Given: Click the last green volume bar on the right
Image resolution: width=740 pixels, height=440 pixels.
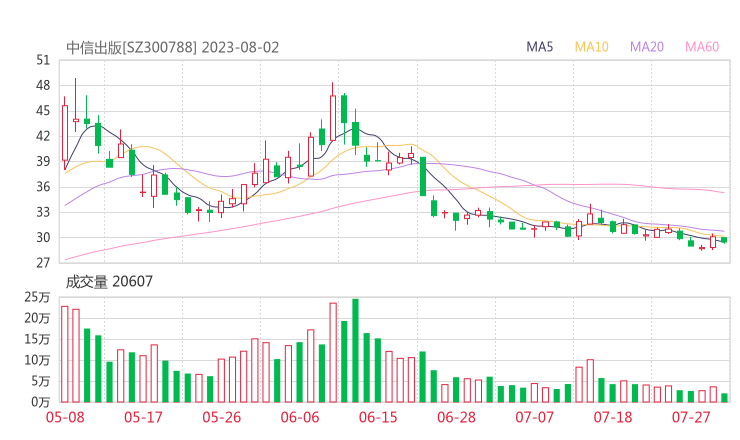Looking at the screenshot, I should pos(724,398).
